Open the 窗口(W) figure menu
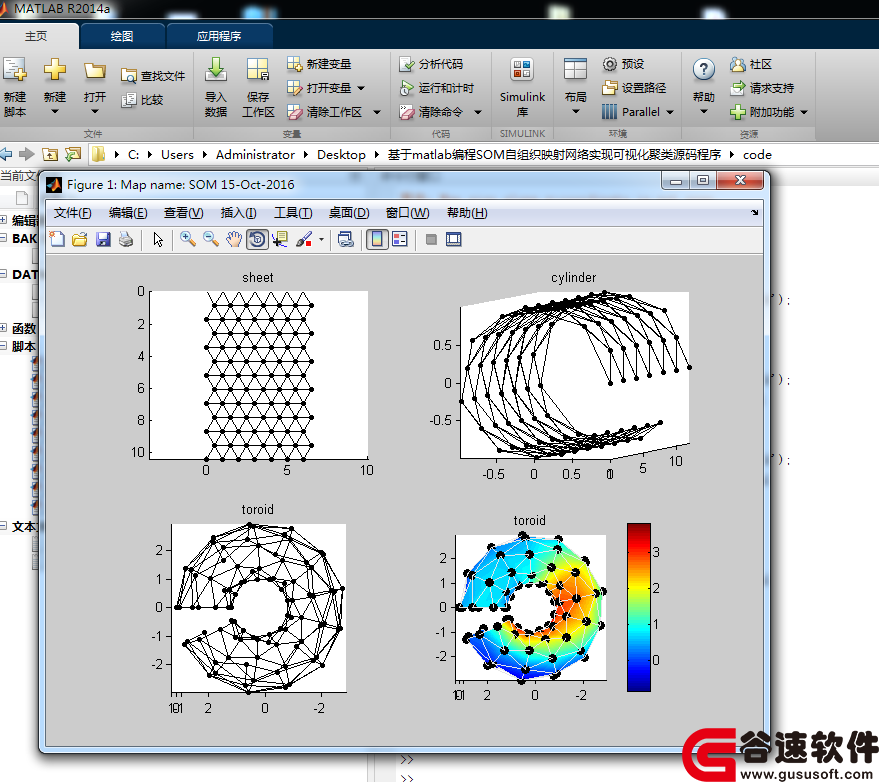 [408, 213]
